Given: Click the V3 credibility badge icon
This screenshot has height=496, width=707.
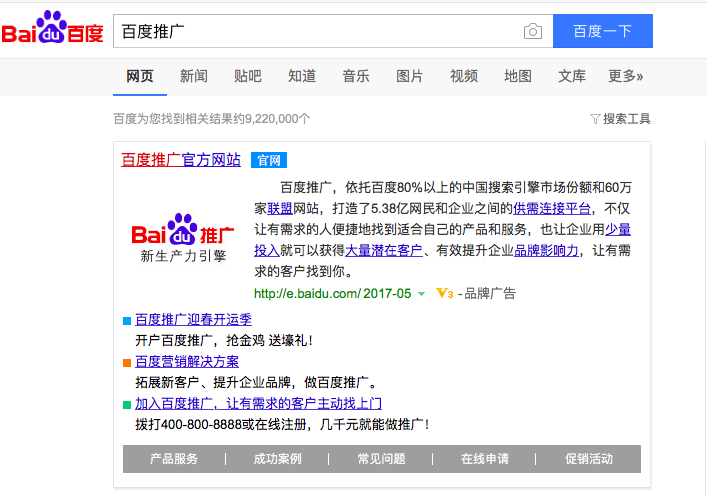Looking at the screenshot, I should pos(445,294).
